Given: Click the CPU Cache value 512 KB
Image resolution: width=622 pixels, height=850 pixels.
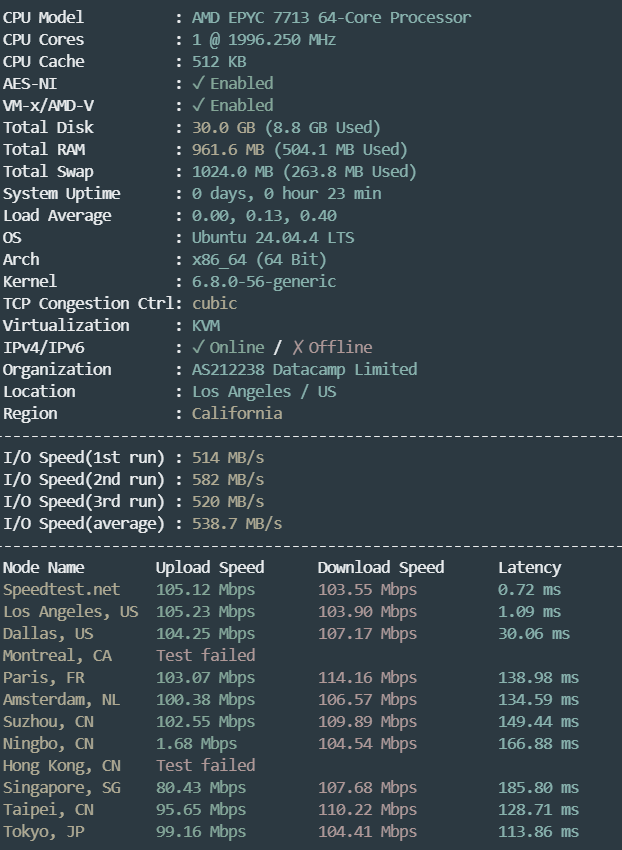Looking at the screenshot, I should point(219,61).
